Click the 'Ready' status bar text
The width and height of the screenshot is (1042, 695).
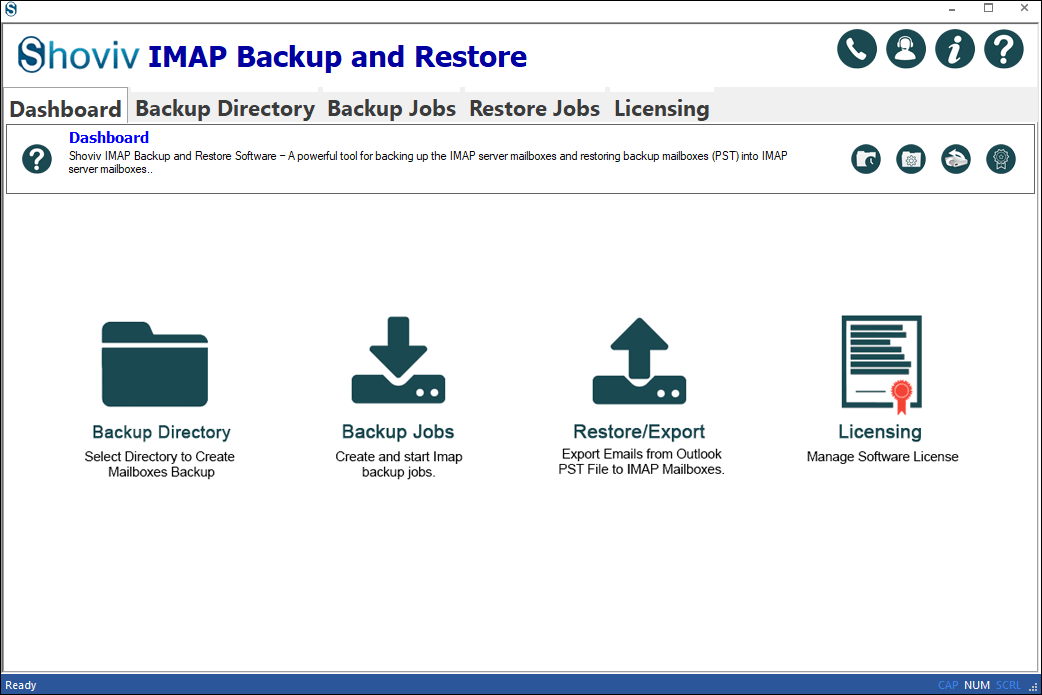tap(21, 685)
